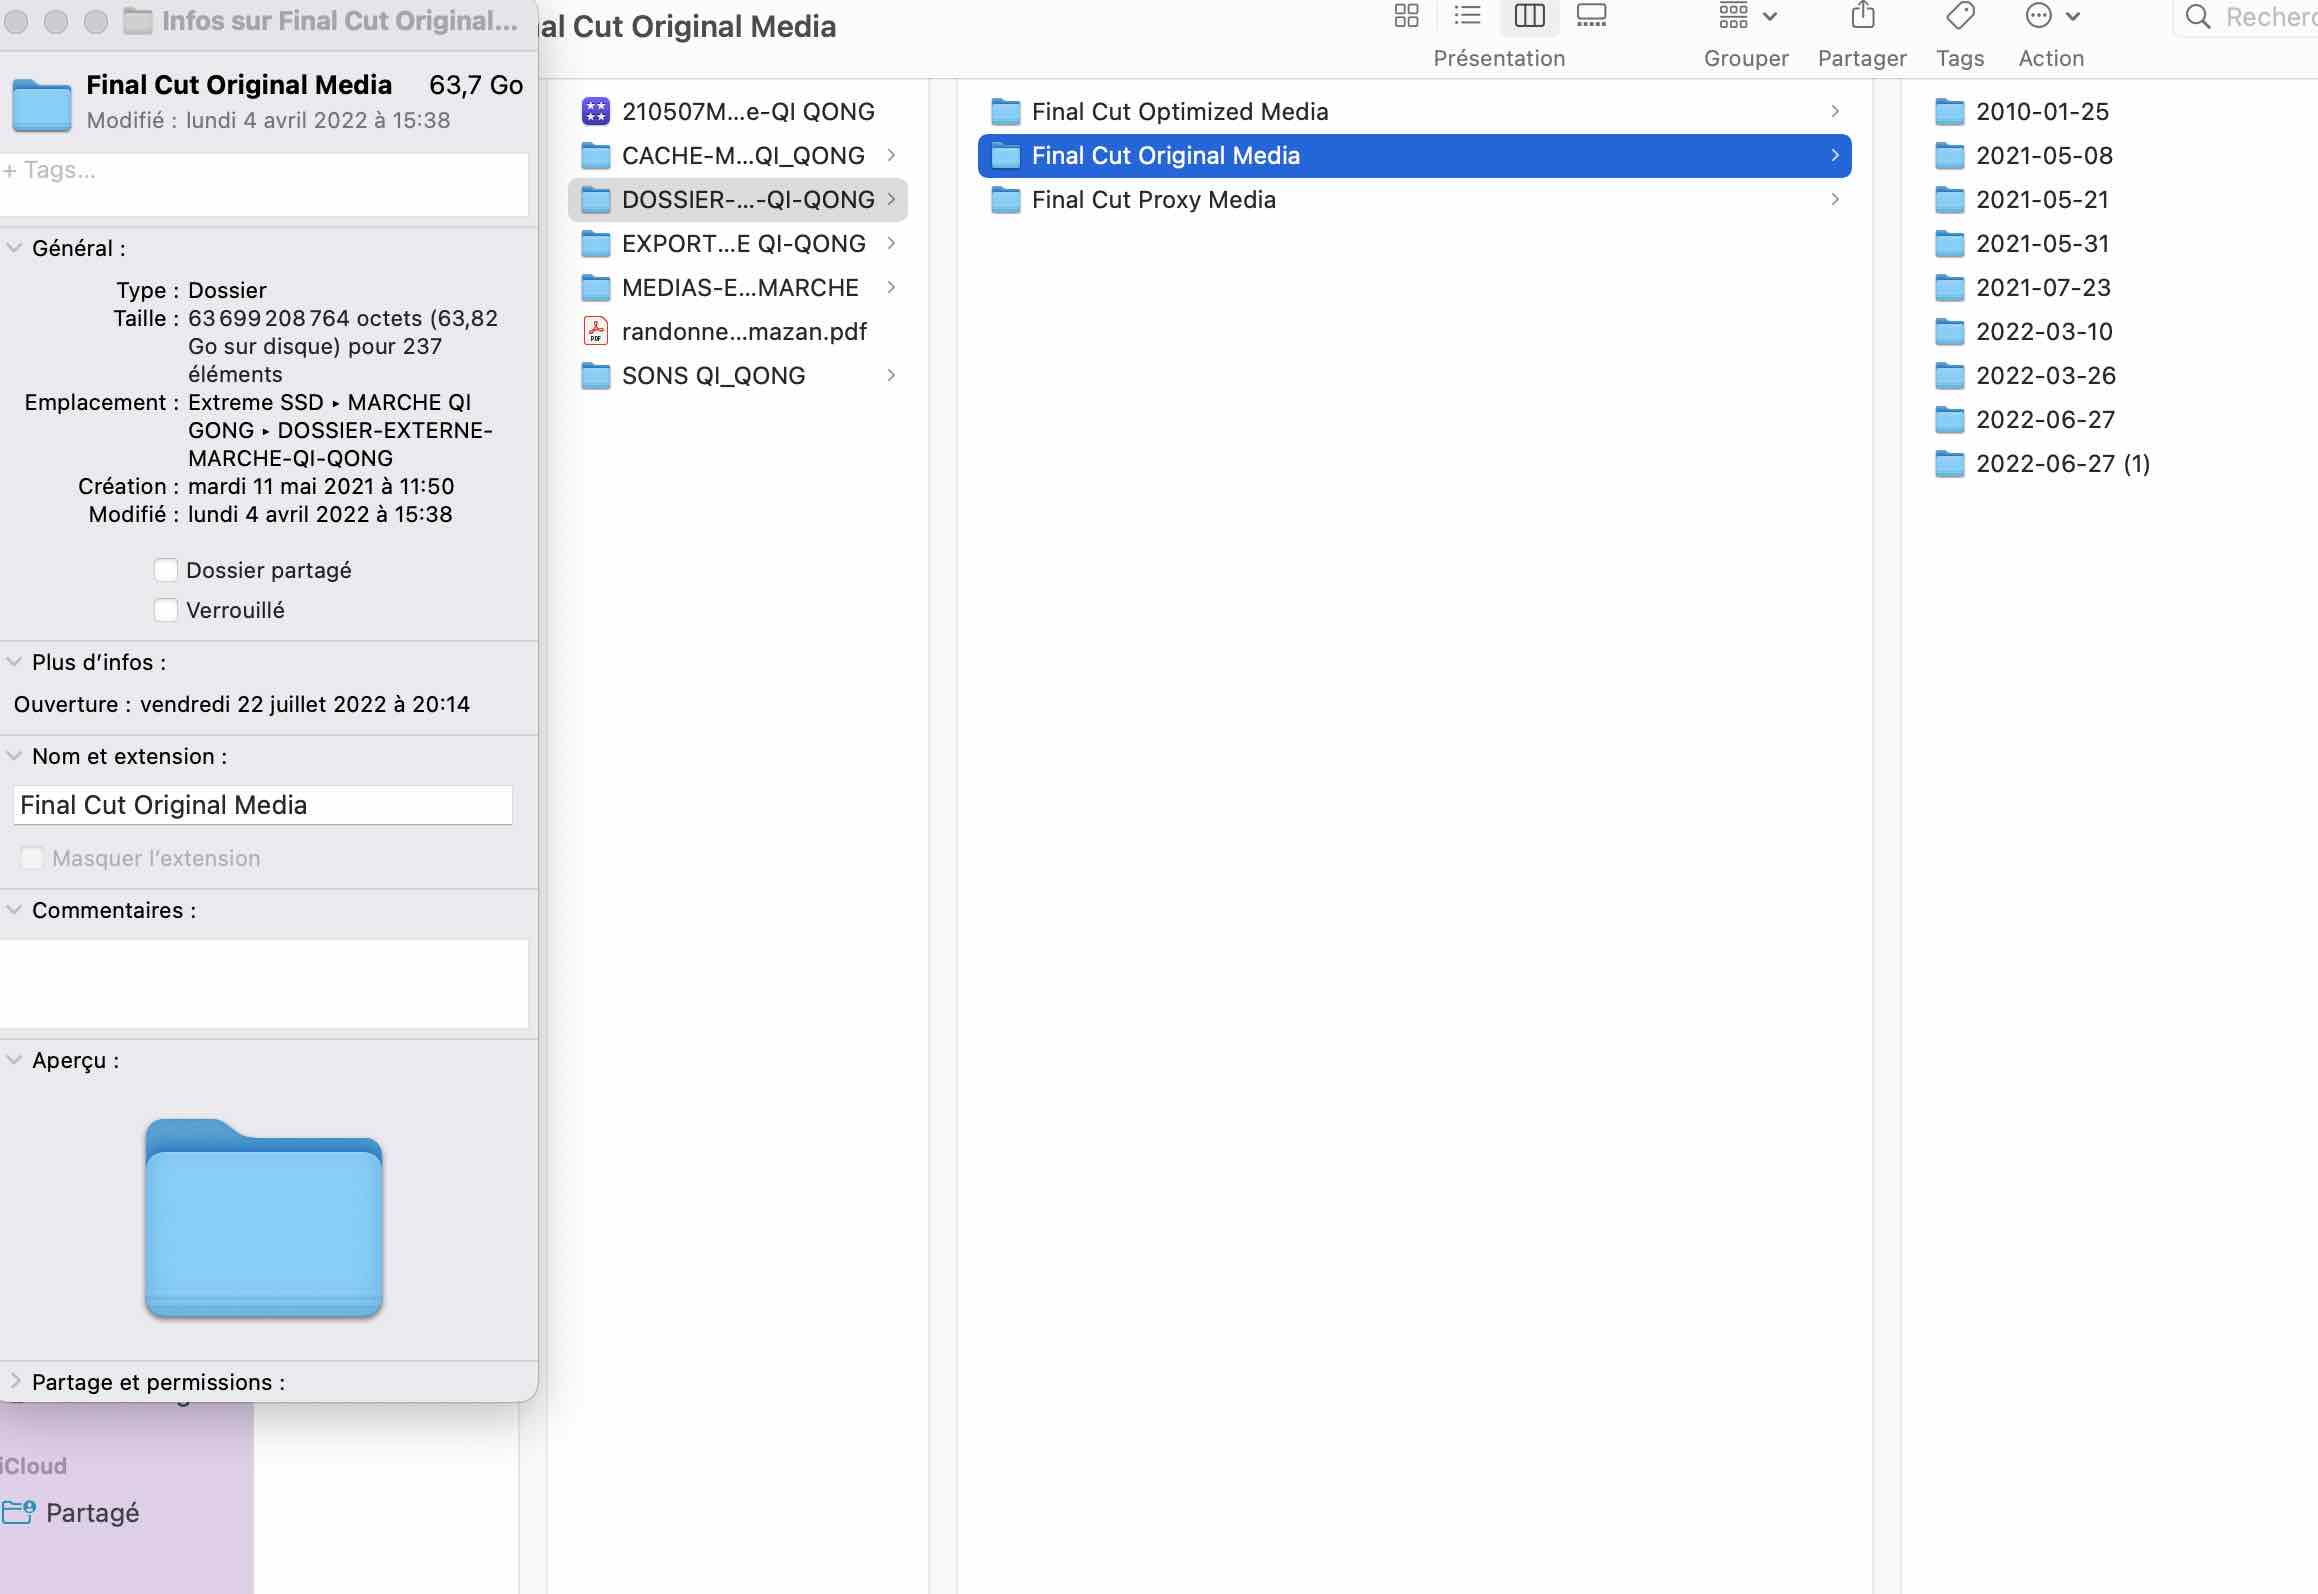Image resolution: width=2318 pixels, height=1594 pixels.
Task: Click the Partager share icon
Action: click(x=1862, y=16)
